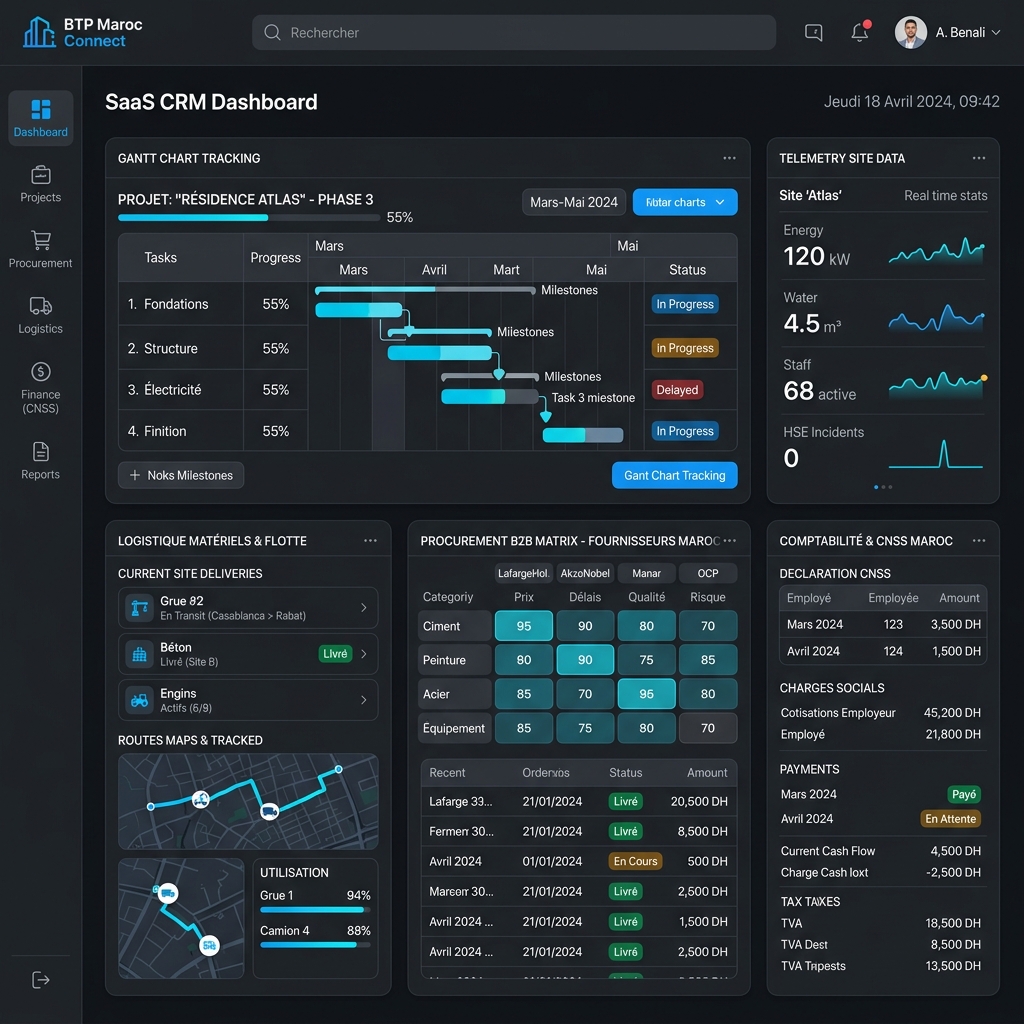
Task: Expand the A. Benali account menu chevron
Action: pos(996,33)
